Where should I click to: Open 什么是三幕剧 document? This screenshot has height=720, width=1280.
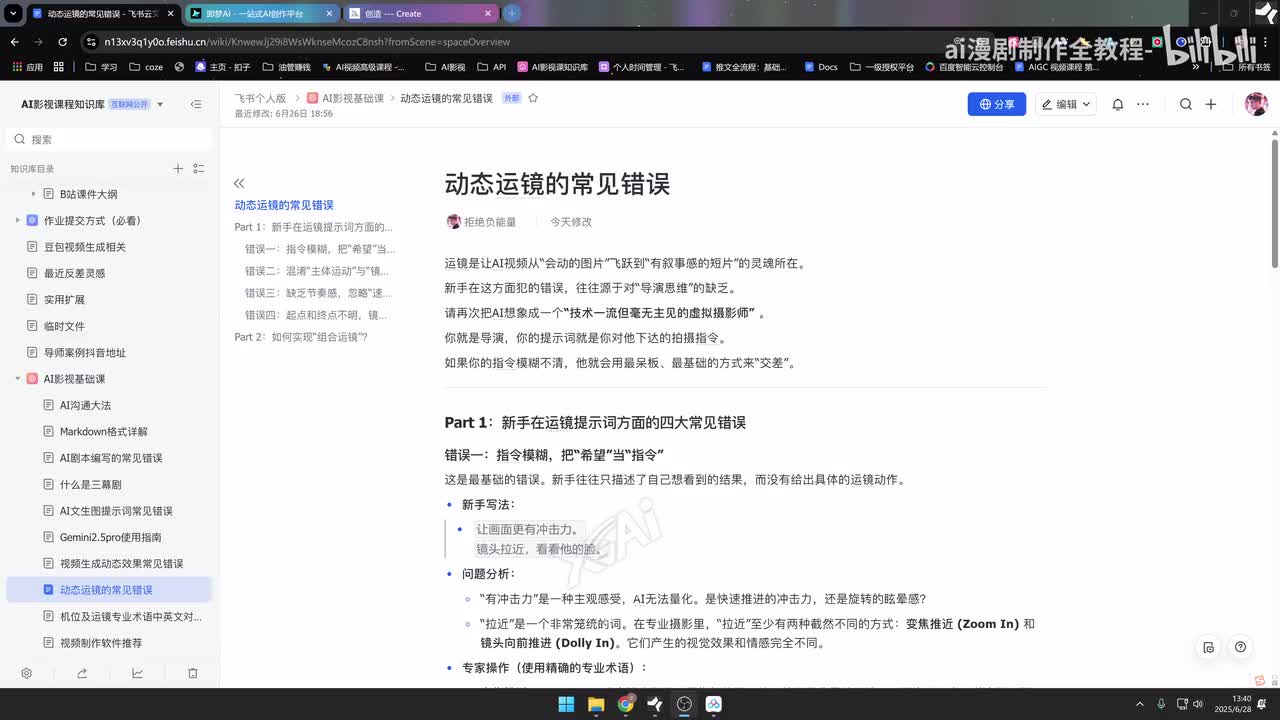pos(90,484)
